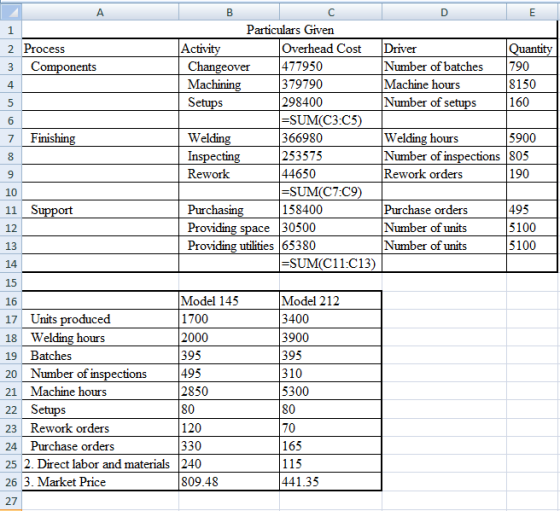
Task: Select column A header
Action: 100,12
